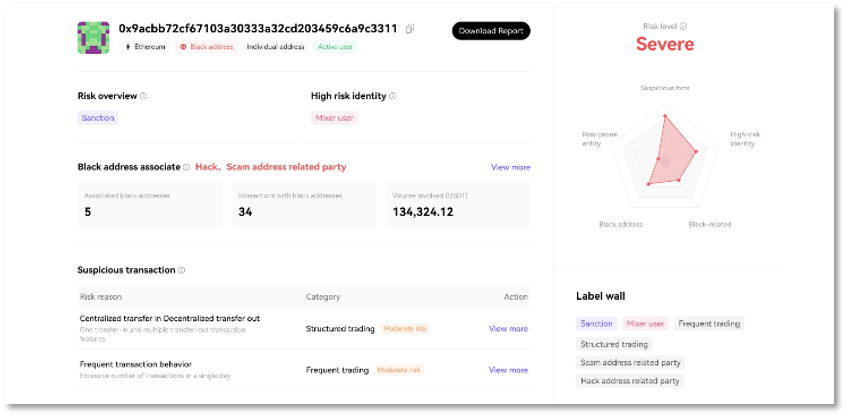The width and height of the screenshot is (848, 418).
Task: Click Hack address related party label
Action: (x=630, y=381)
